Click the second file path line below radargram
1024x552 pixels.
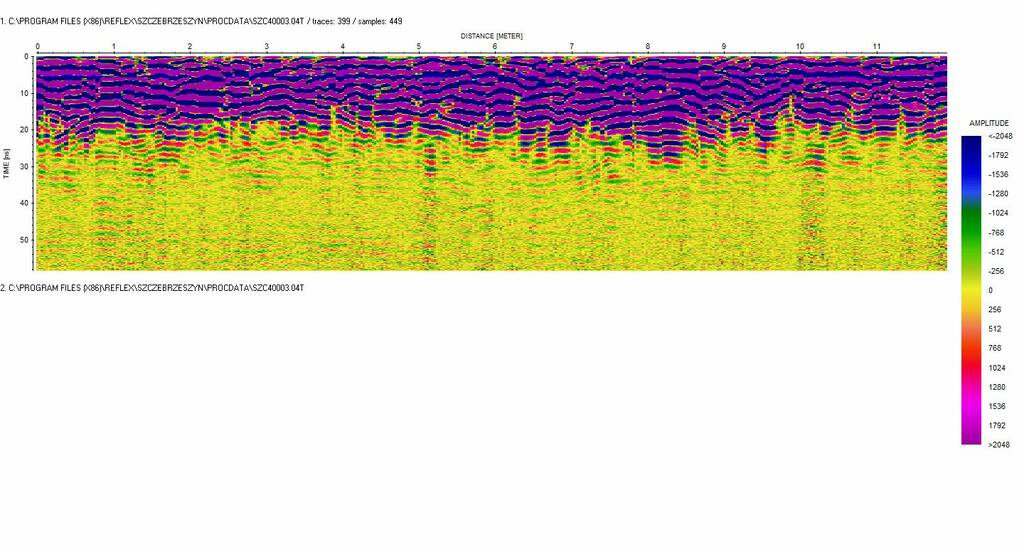[152, 288]
